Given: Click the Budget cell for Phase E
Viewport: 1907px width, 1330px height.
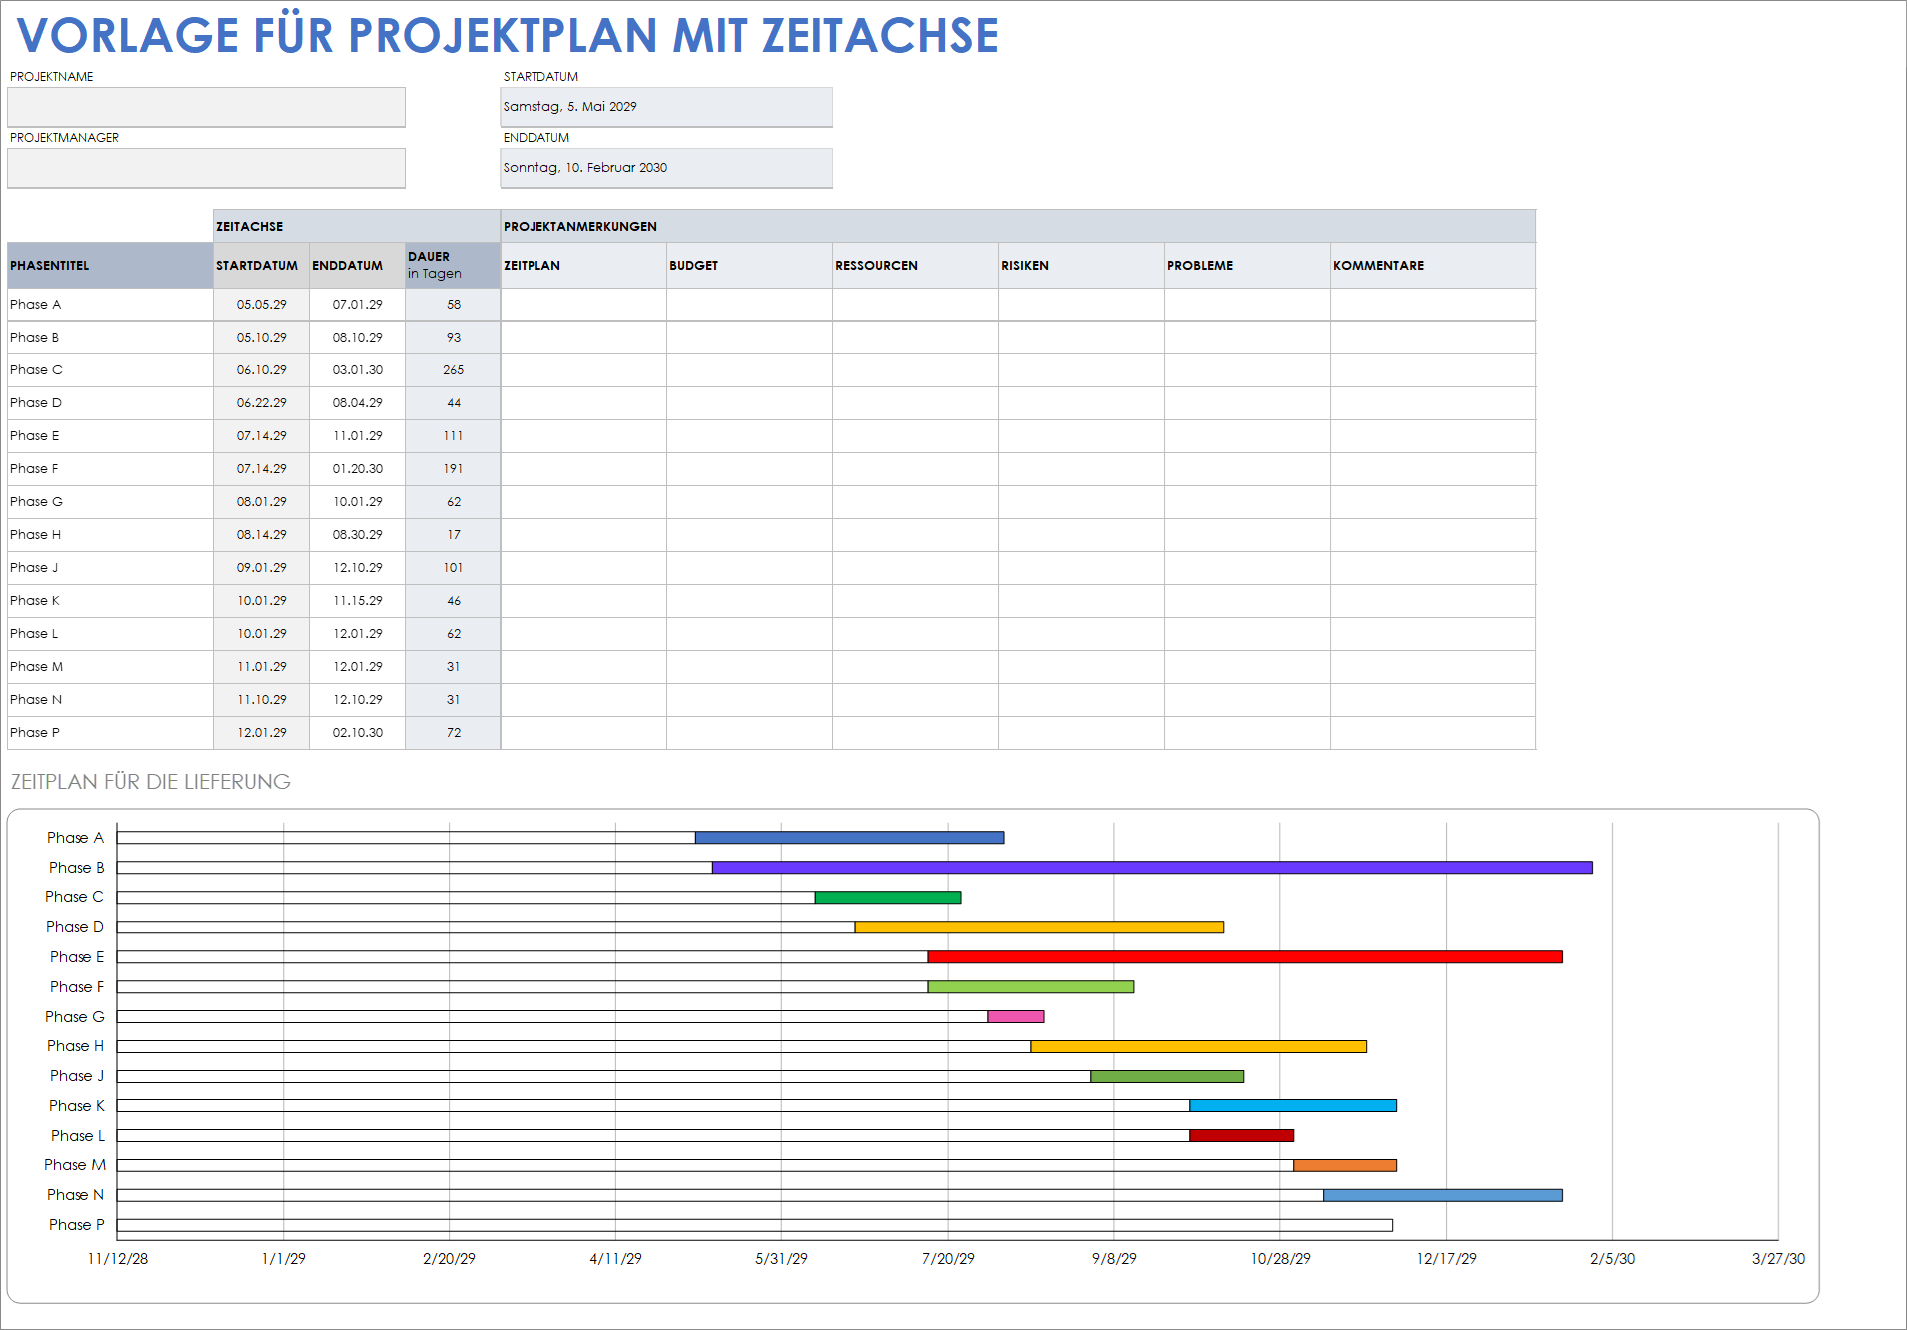Looking at the screenshot, I should tap(750, 436).
